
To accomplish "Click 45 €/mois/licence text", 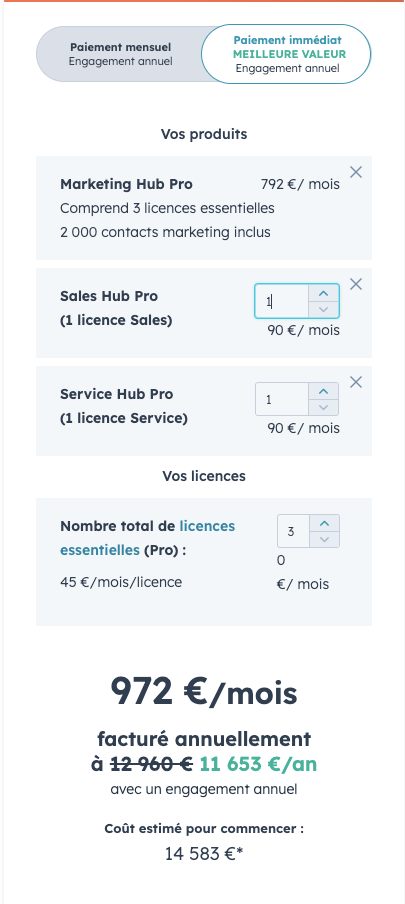I will 121,582.
